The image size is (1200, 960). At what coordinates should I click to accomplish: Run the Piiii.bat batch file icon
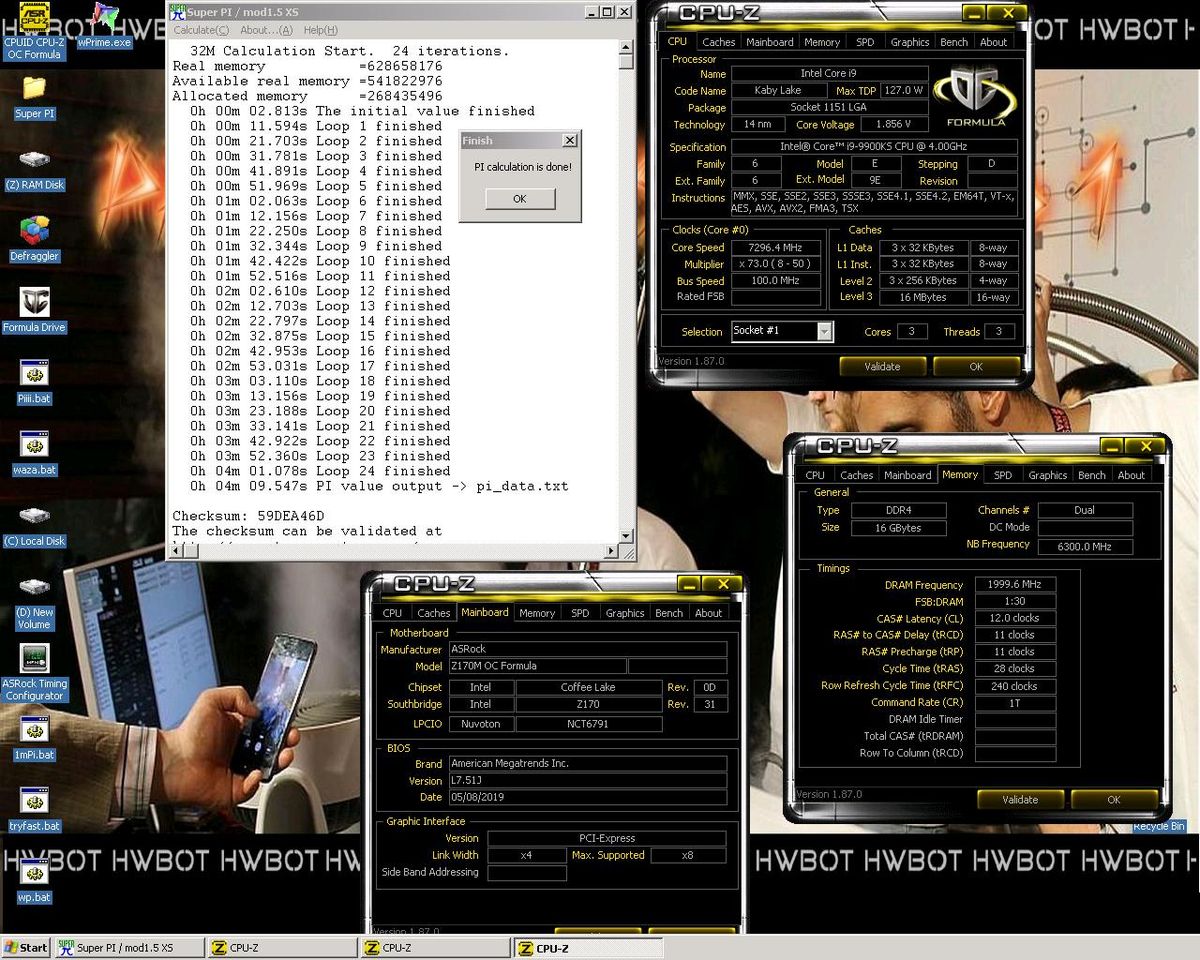coord(34,382)
